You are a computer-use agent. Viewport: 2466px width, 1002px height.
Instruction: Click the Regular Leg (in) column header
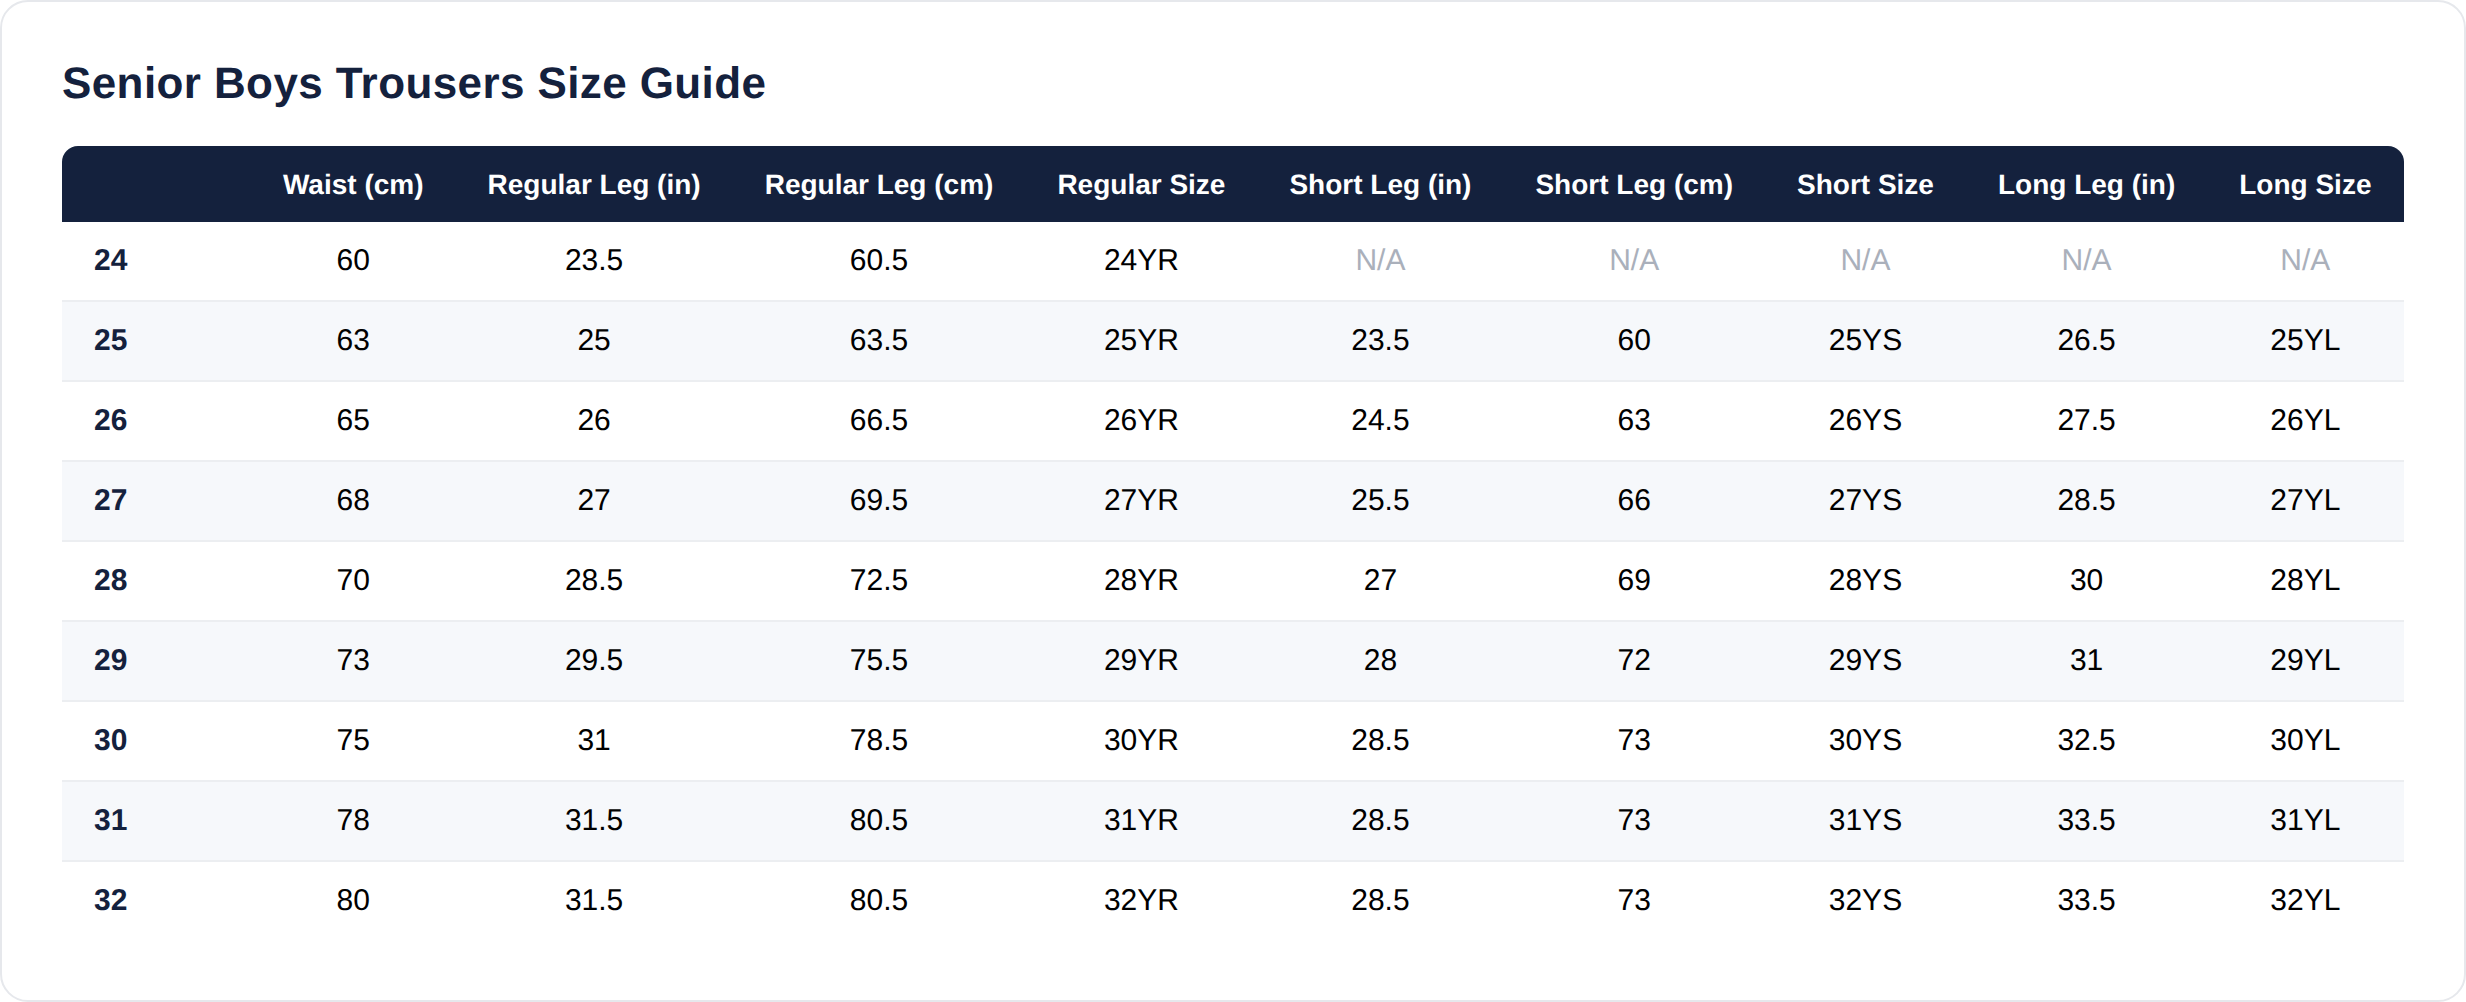pos(594,185)
